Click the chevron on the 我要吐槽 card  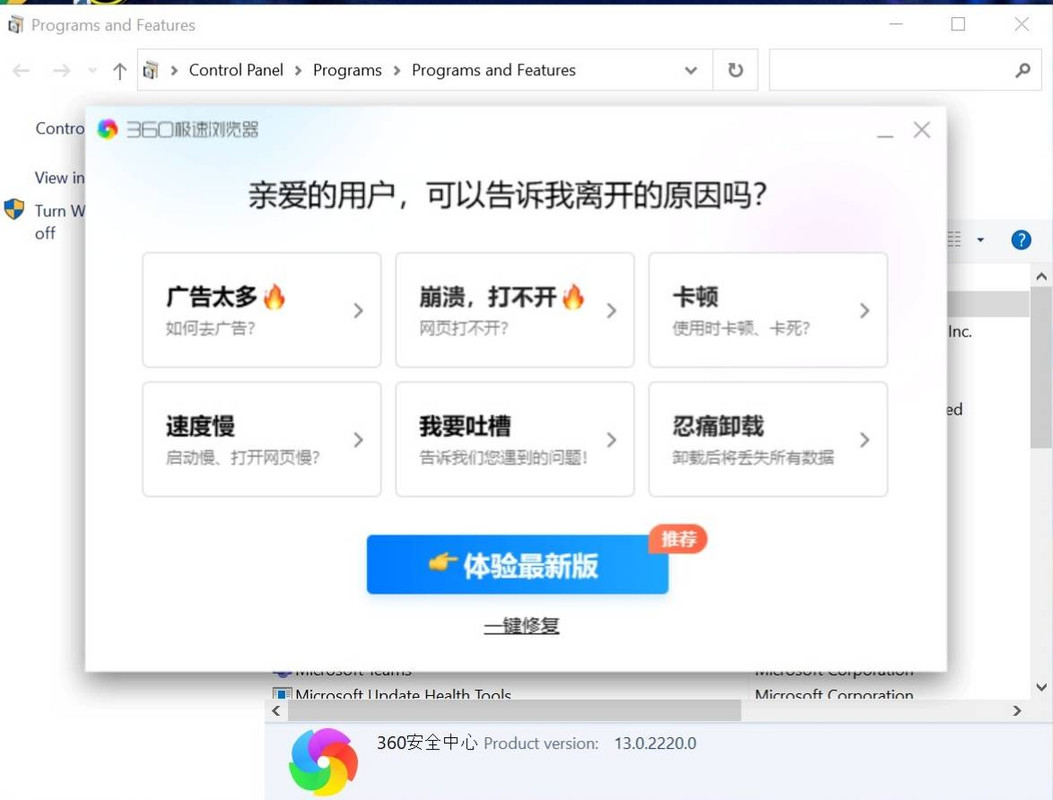pyautogui.click(x=611, y=440)
